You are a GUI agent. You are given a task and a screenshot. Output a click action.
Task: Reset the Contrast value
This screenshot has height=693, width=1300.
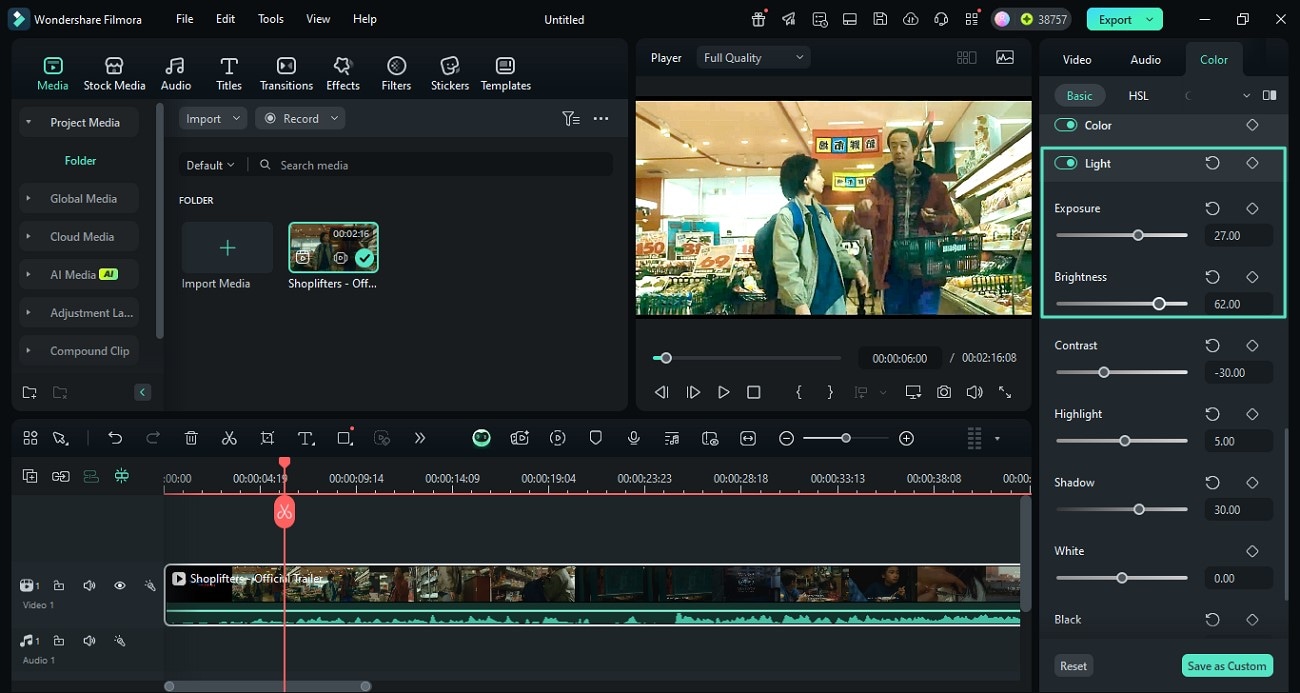tap(1212, 345)
